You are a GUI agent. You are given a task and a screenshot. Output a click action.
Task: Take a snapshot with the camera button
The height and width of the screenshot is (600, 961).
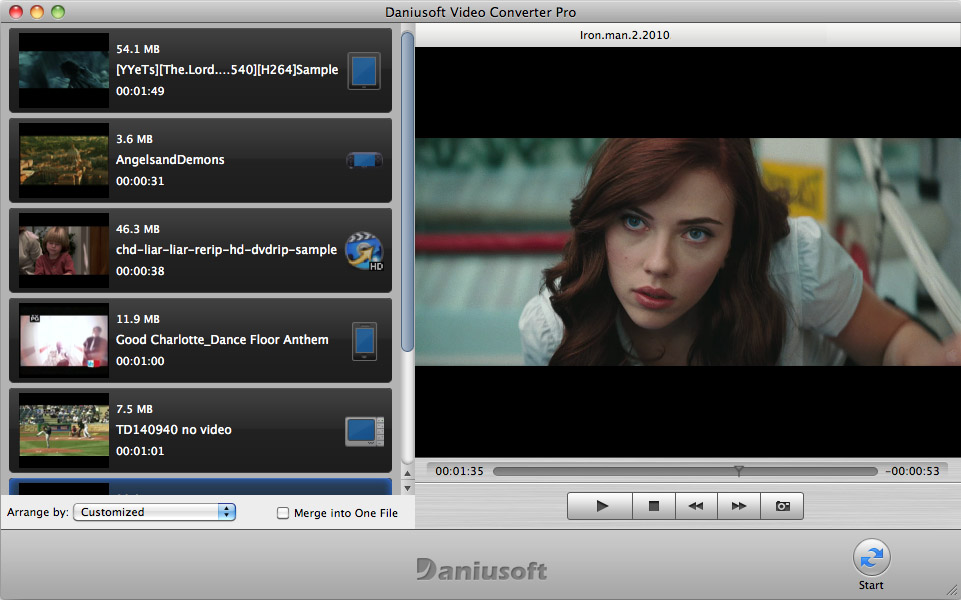pyautogui.click(x=782, y=506)
